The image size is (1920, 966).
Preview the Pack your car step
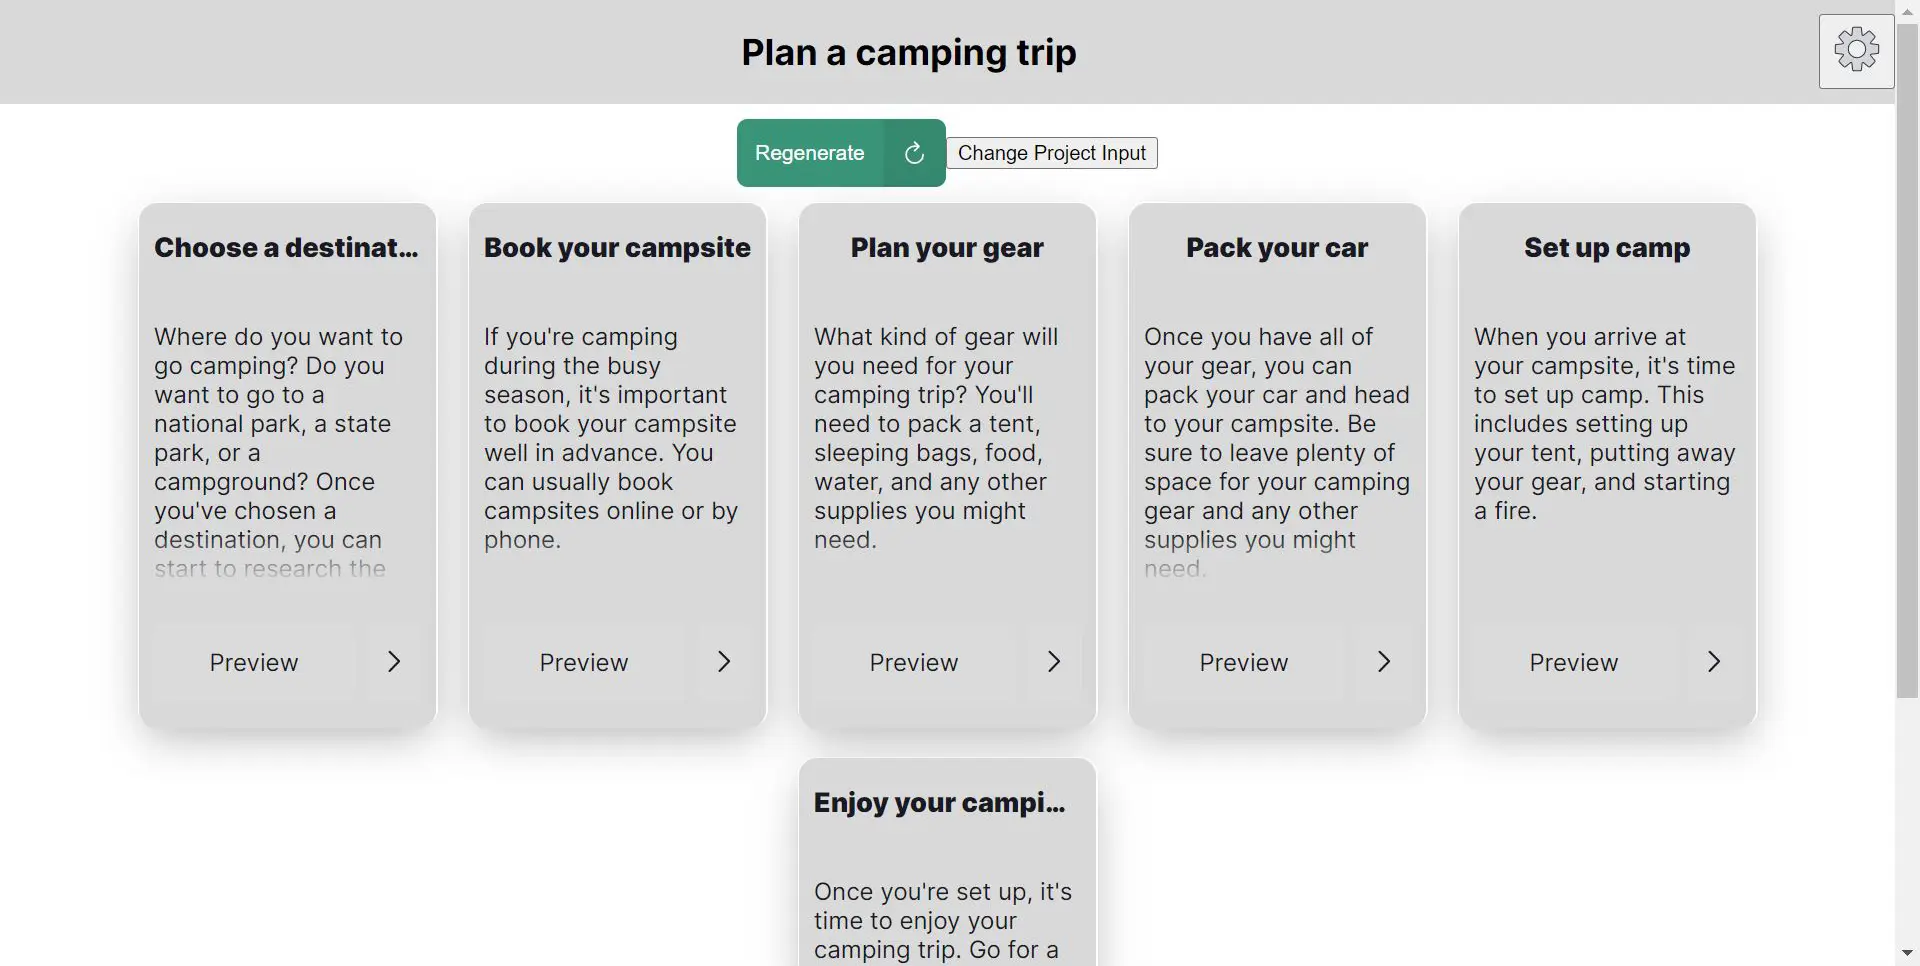1244,663
